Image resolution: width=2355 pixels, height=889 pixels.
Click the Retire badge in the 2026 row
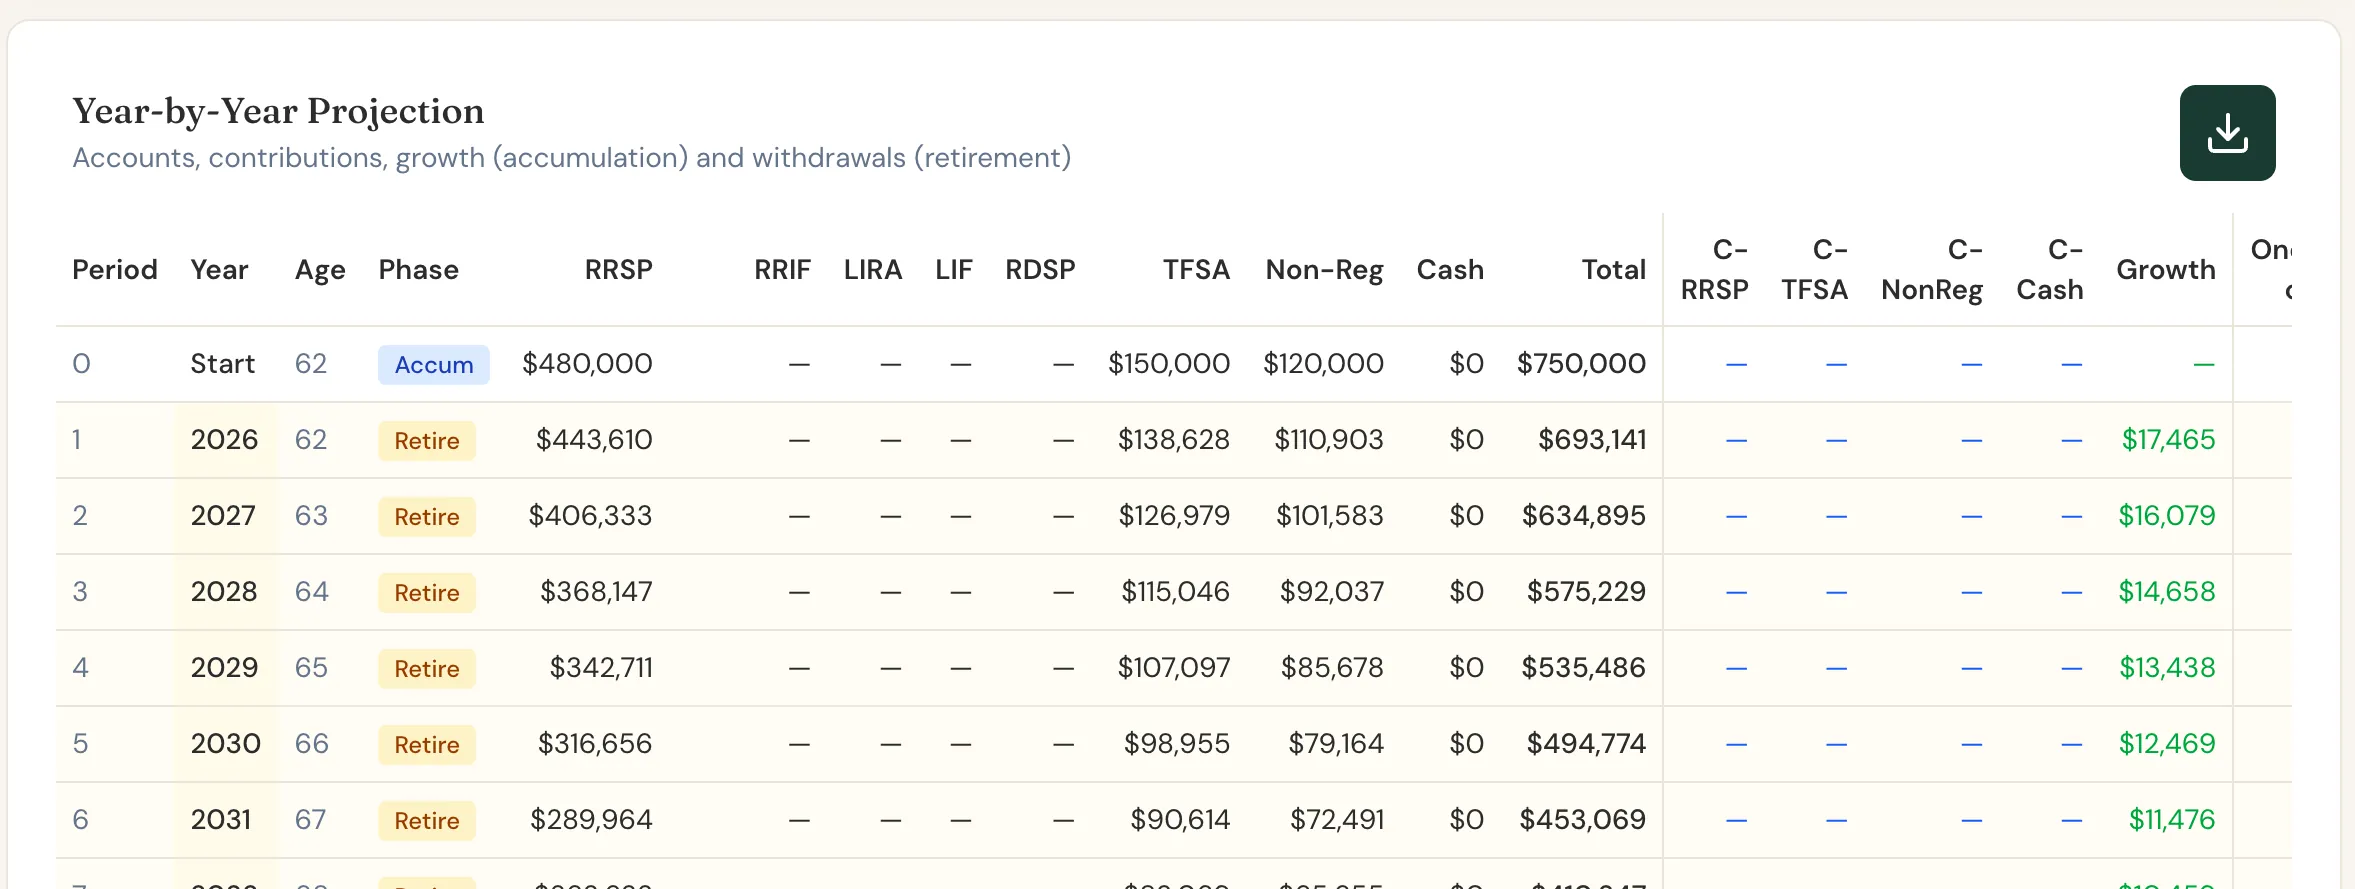coord(427,441)
